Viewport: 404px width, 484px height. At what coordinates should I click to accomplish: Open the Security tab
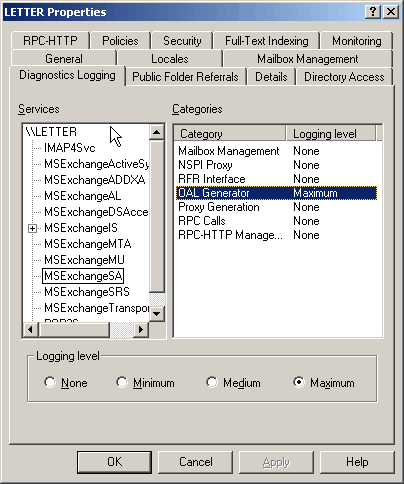(182, 41)
